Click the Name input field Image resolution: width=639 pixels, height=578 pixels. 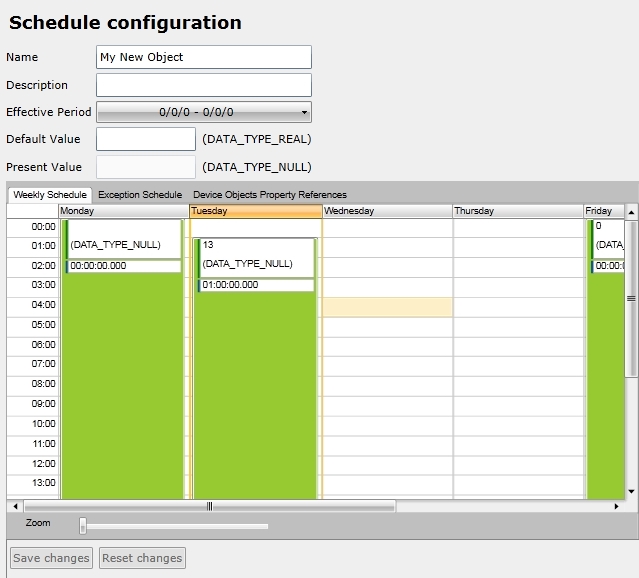point(203,57)
